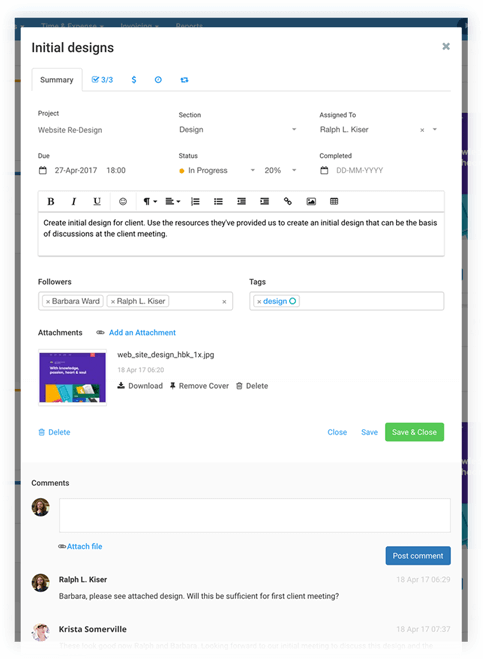Screen dimensions: 483x659
Task: Insert a table into the description
Action: 334,202
